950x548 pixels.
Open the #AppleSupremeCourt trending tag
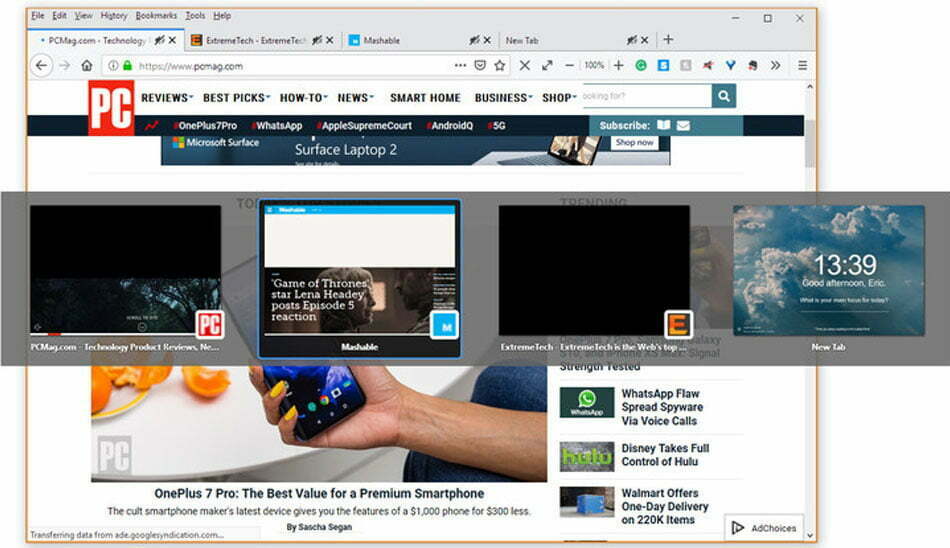[364, 125]
